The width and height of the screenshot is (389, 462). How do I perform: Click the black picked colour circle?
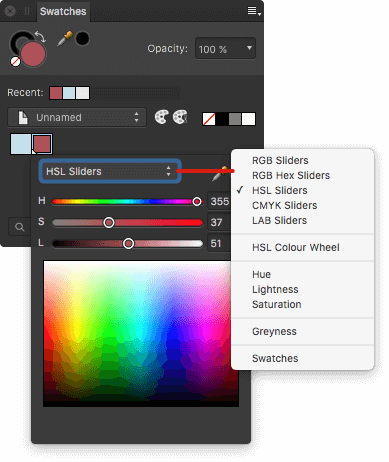click(x=82, y=39)
